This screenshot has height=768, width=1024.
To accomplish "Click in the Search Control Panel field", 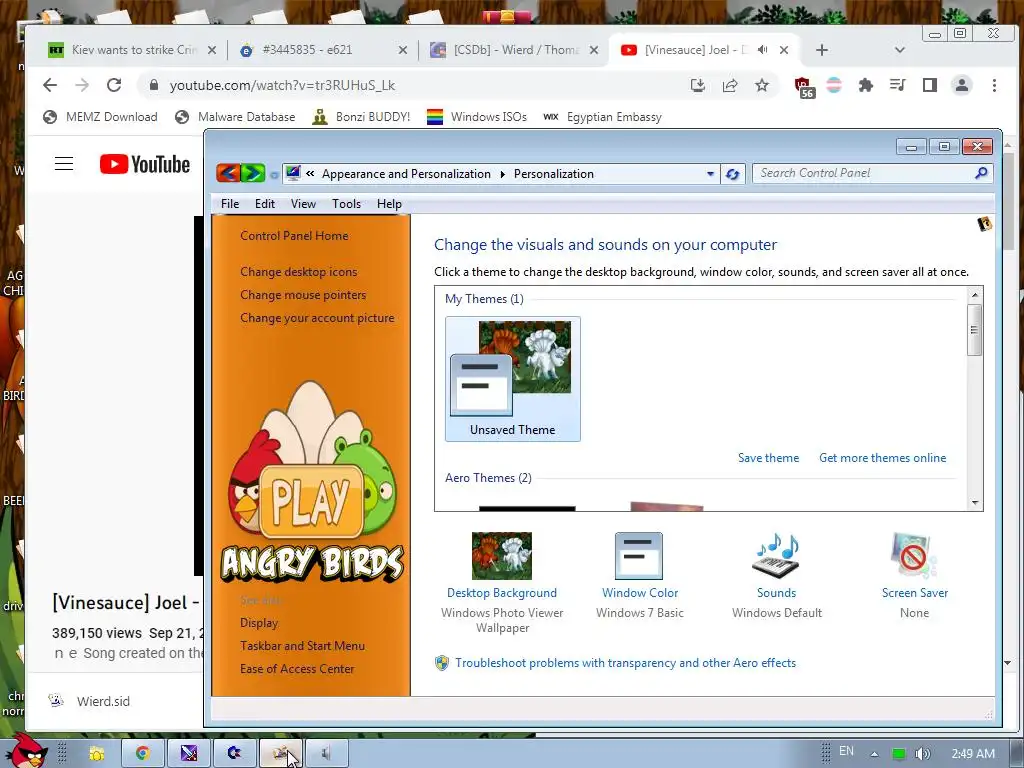I will coord(862,173).
